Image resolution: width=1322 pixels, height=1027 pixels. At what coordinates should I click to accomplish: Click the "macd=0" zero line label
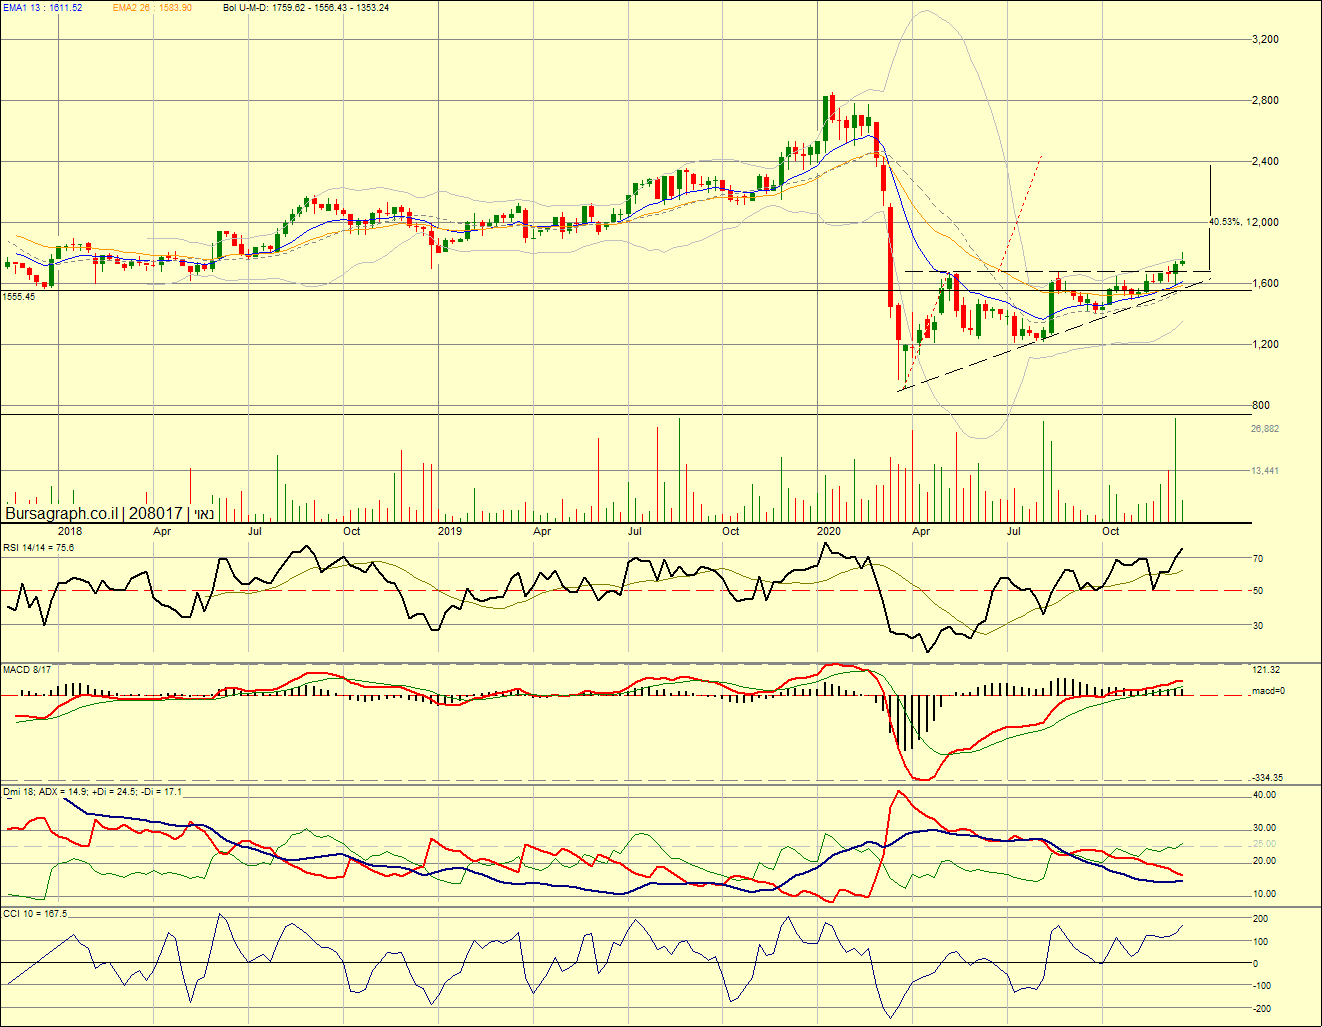[1268, 691]
